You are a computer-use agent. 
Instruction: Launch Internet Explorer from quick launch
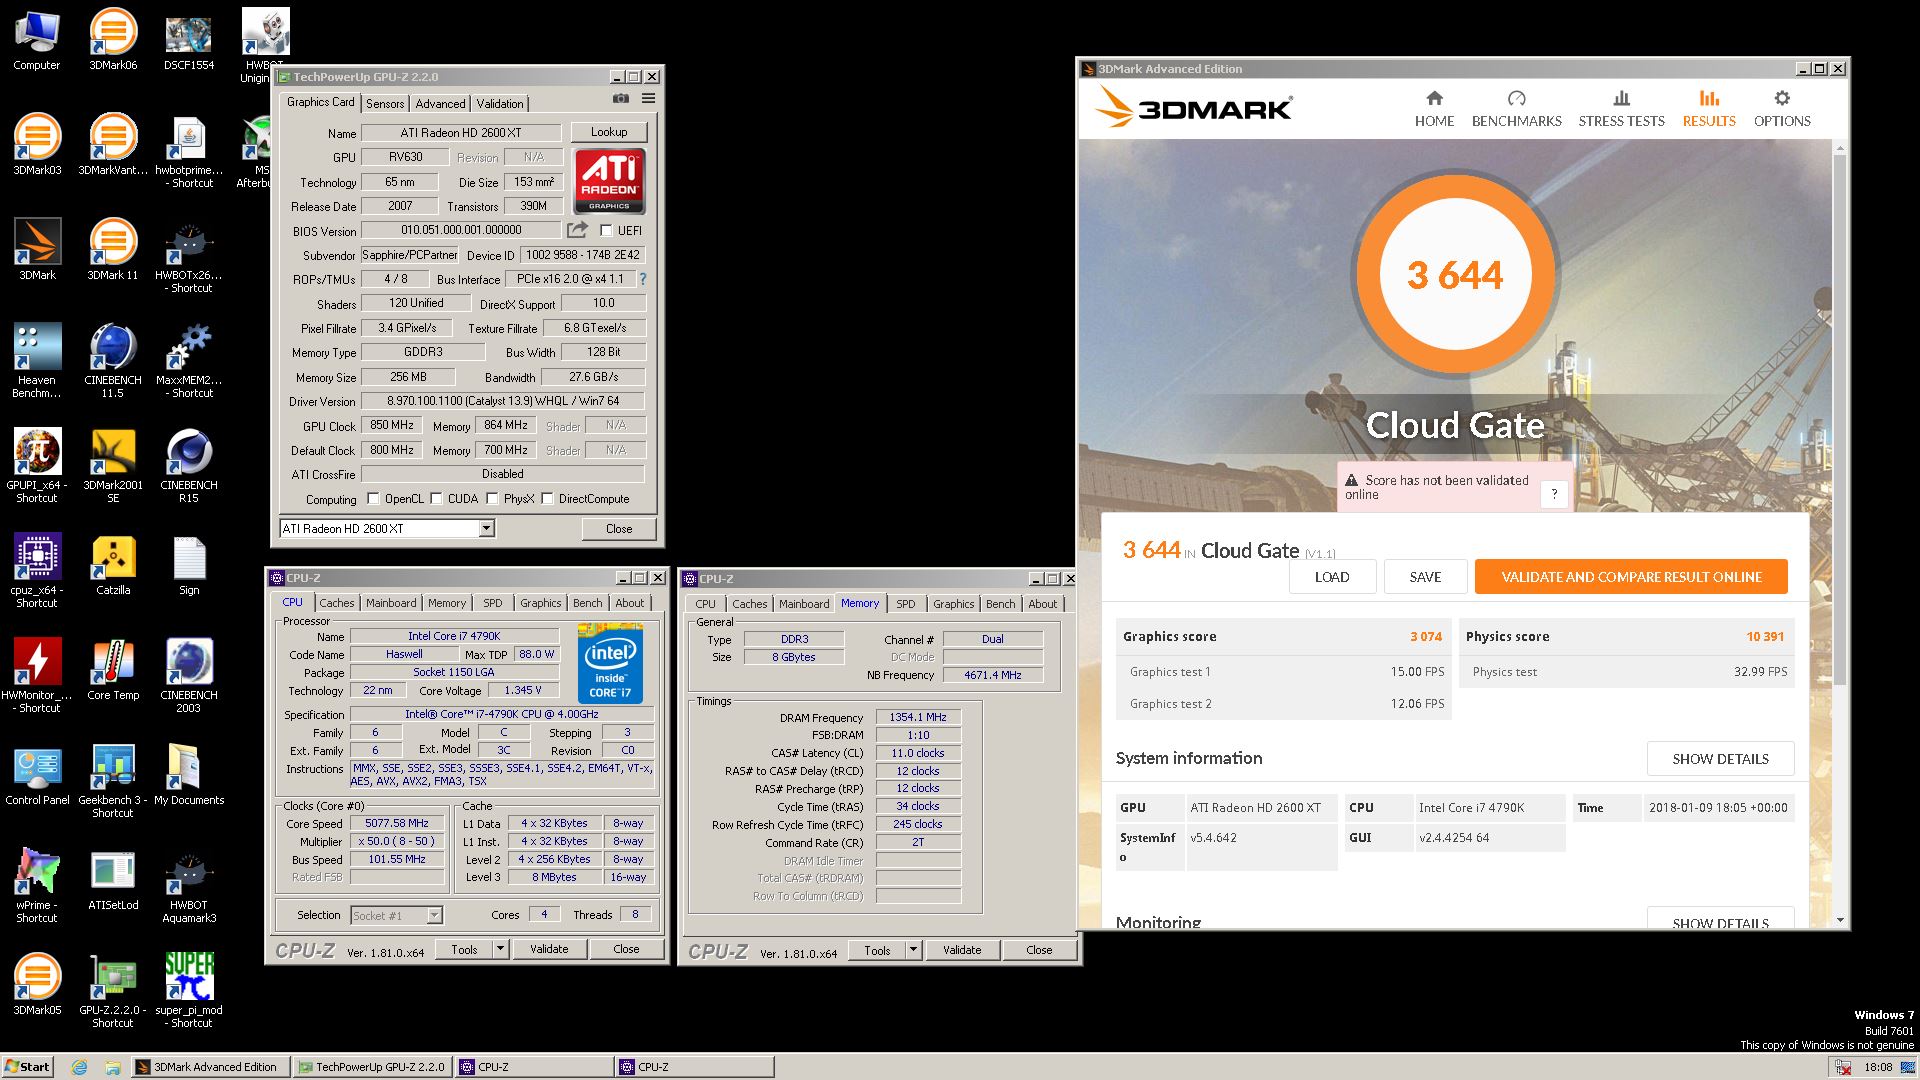click(x=80, y=1067)
